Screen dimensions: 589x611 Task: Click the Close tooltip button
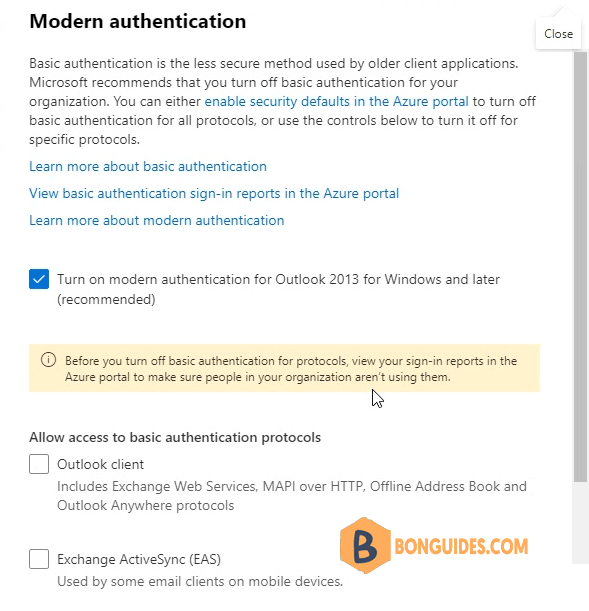click(x=558, y=34)
